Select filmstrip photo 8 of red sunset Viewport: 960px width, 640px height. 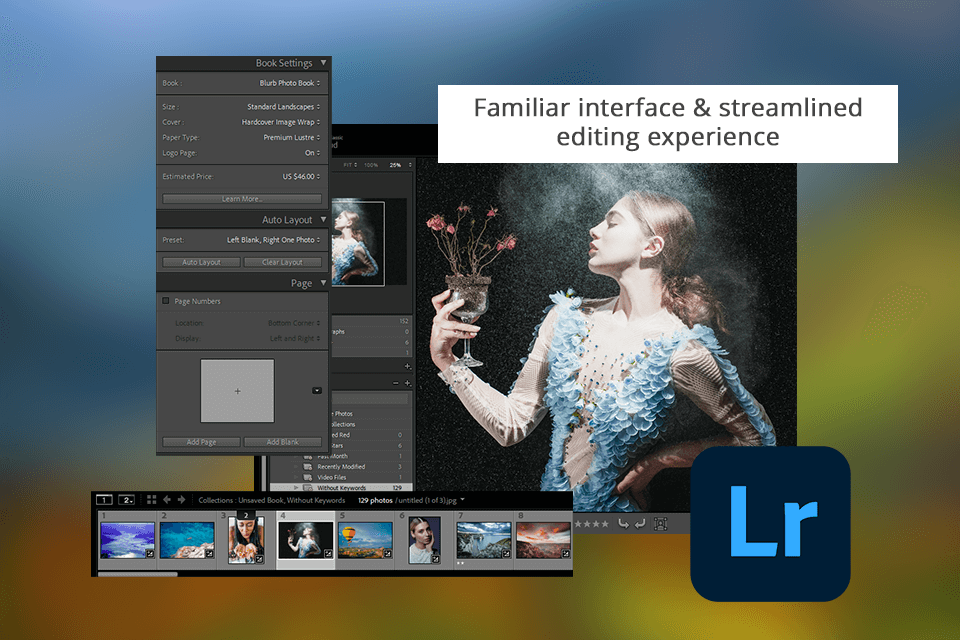(544, 540)
